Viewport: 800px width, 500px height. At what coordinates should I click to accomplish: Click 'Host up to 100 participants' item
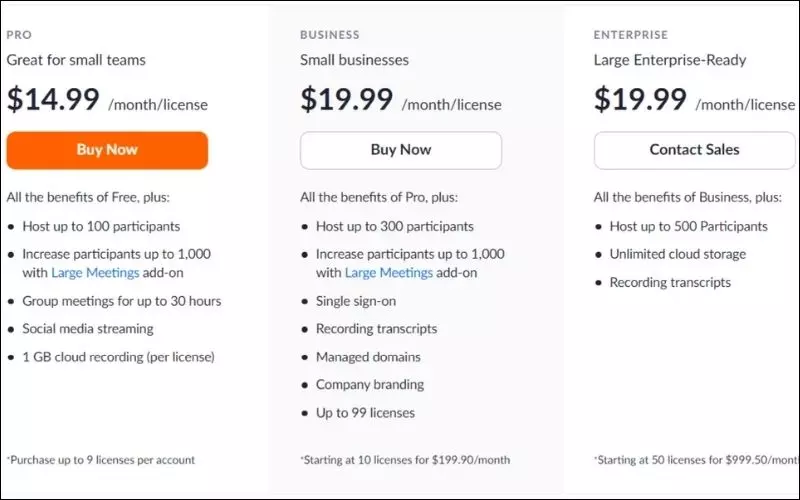tap(101, 226)
